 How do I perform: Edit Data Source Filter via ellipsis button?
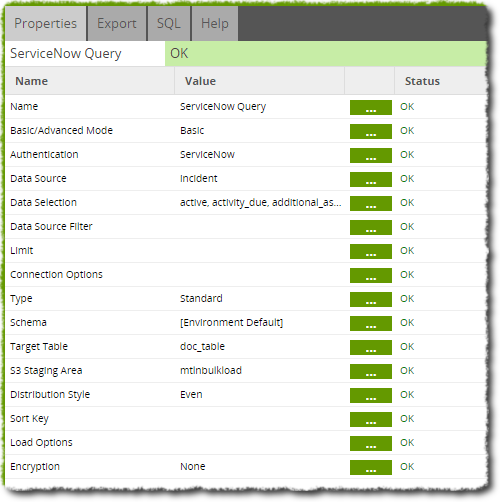pyautogui.click(x=371, y=228)
